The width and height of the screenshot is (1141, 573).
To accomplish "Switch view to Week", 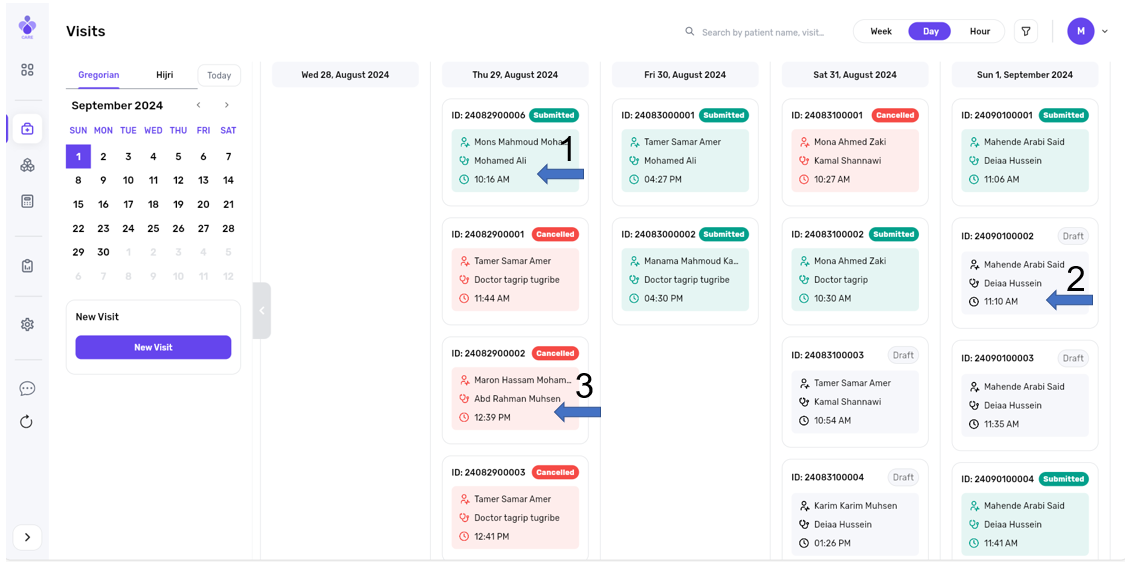I will (880, 32).
